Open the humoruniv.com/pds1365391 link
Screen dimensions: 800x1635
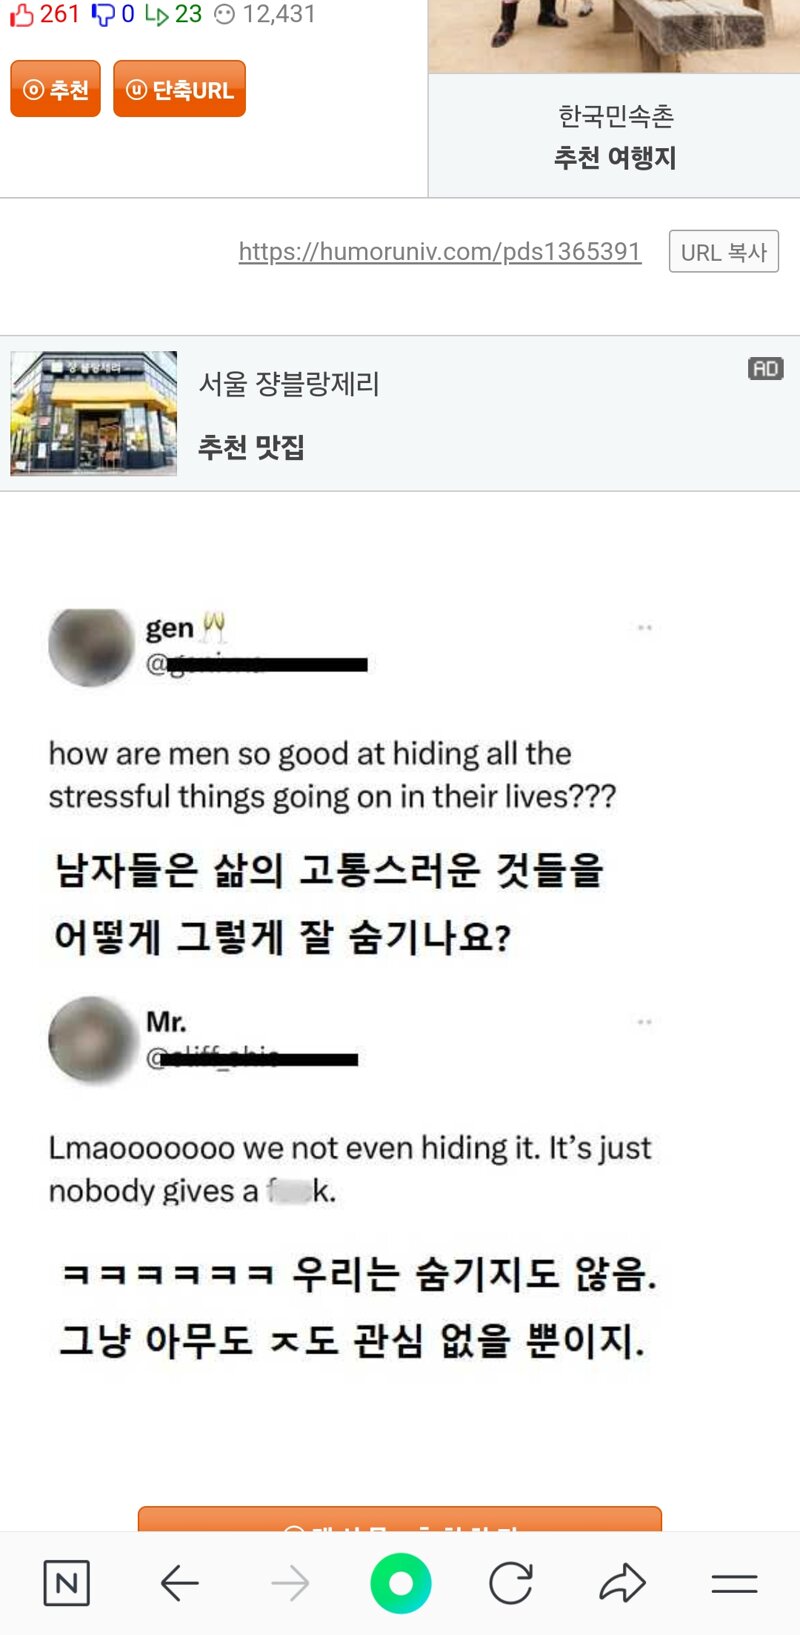[439, 251]
